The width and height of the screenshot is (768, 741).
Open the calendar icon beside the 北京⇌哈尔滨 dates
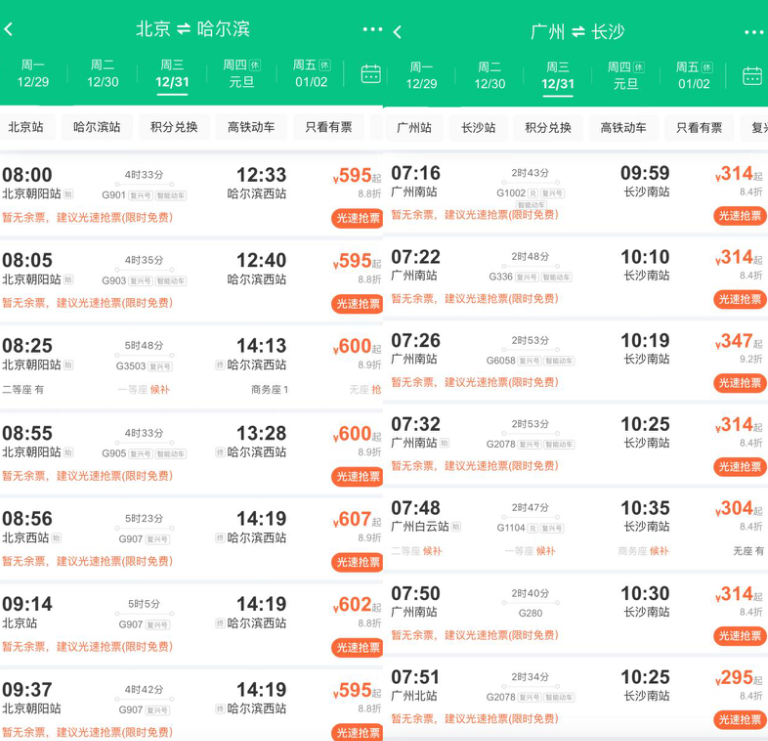(371, 74)
